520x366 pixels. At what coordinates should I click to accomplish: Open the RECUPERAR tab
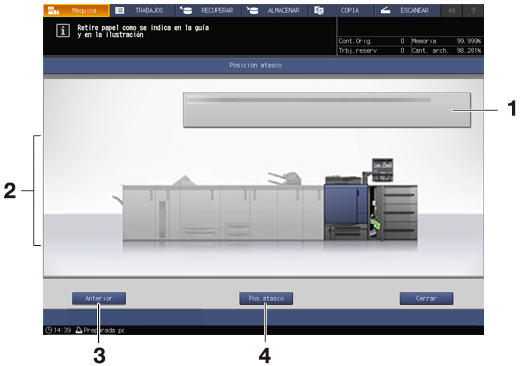pos(209,10)
